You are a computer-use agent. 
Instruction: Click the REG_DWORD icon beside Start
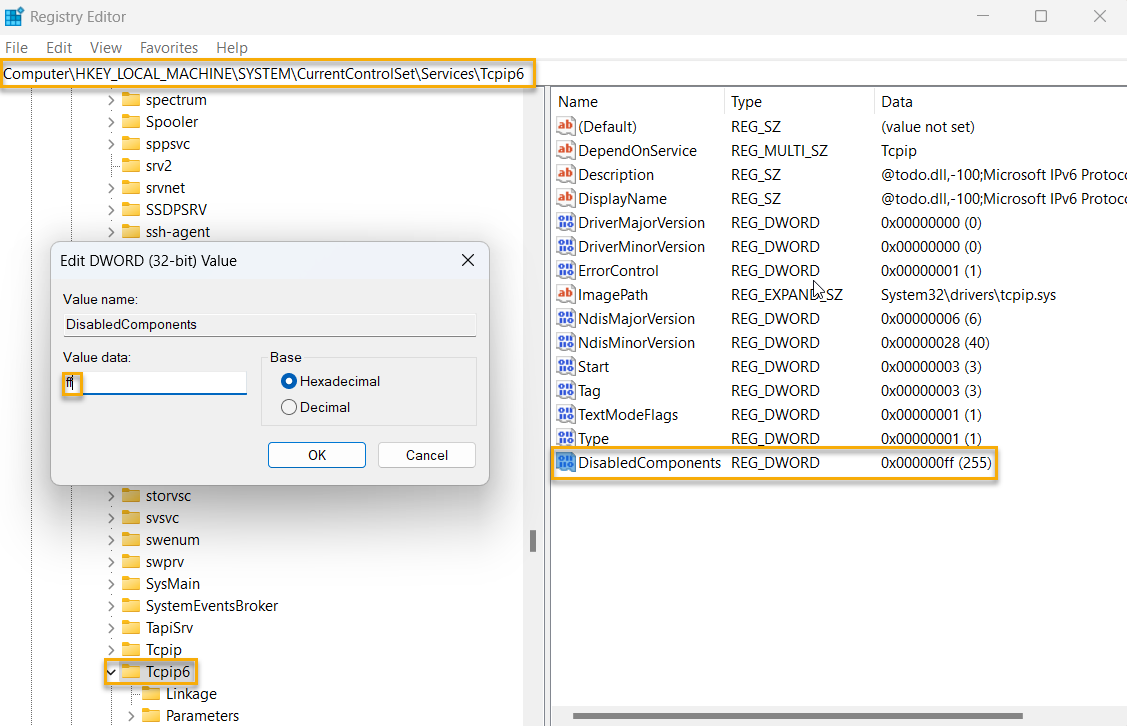565,366
